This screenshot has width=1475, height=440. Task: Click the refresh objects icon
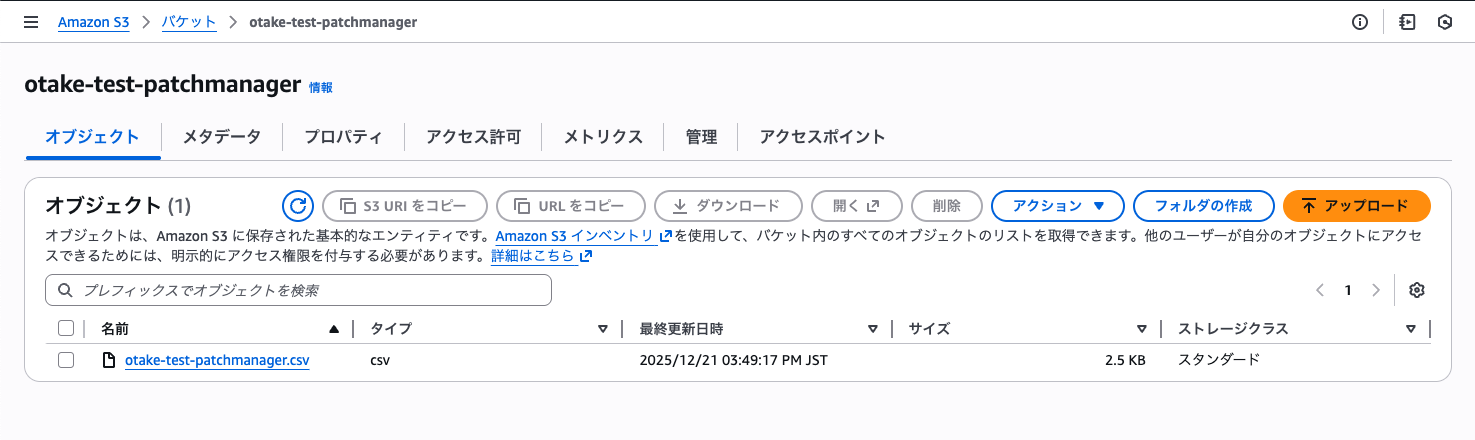click(x=297, y=206)
